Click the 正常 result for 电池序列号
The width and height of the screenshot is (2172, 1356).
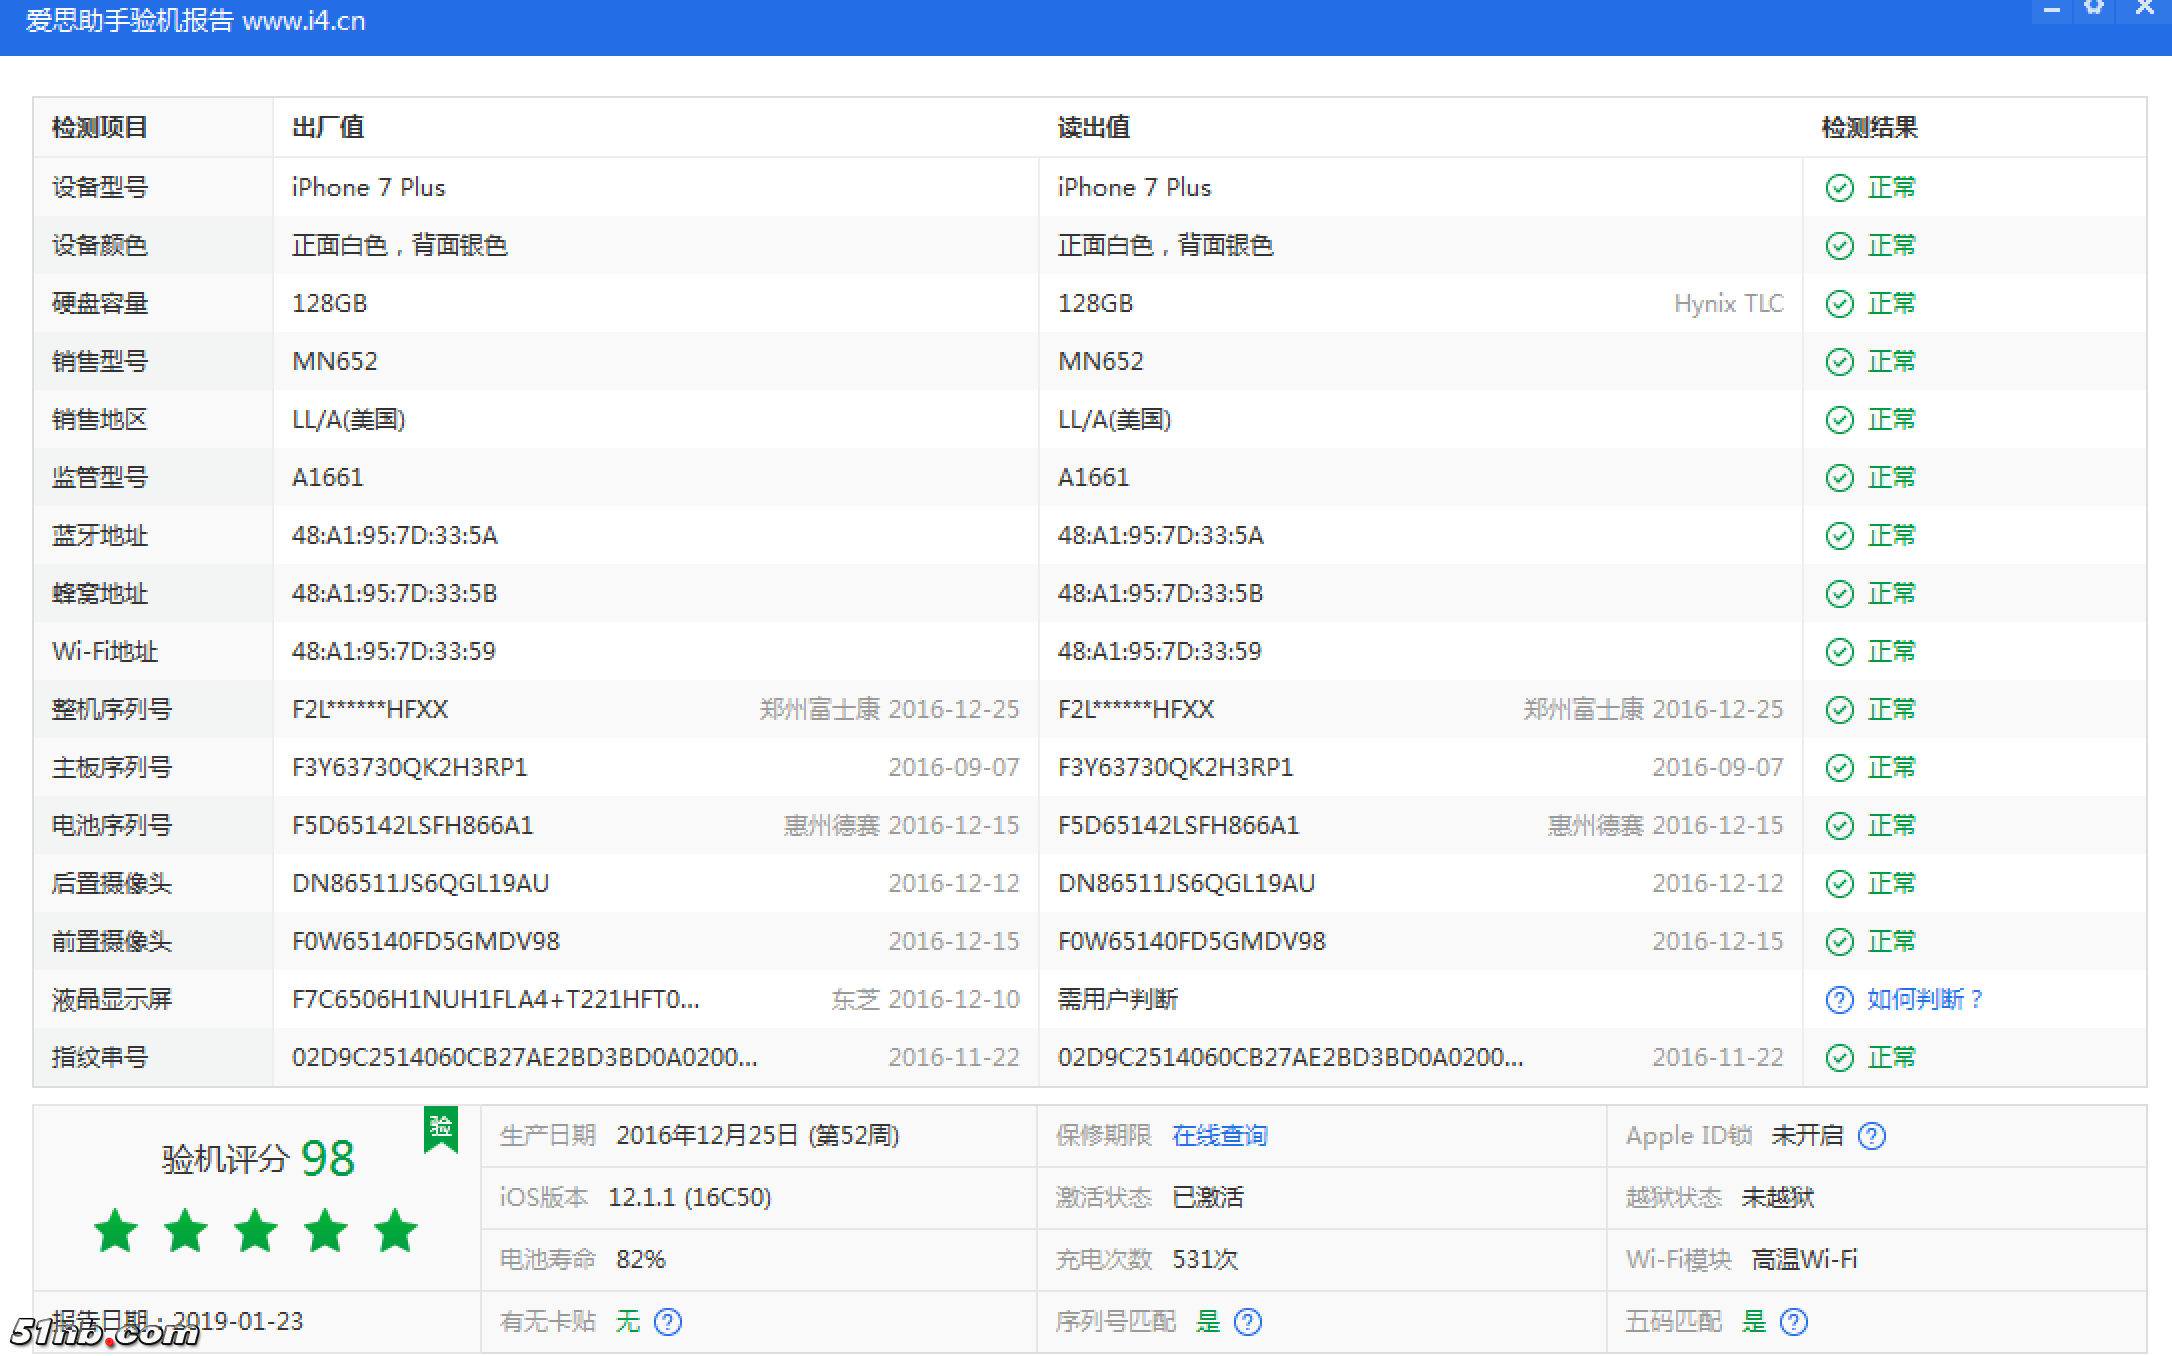(x=1891, y=826)
